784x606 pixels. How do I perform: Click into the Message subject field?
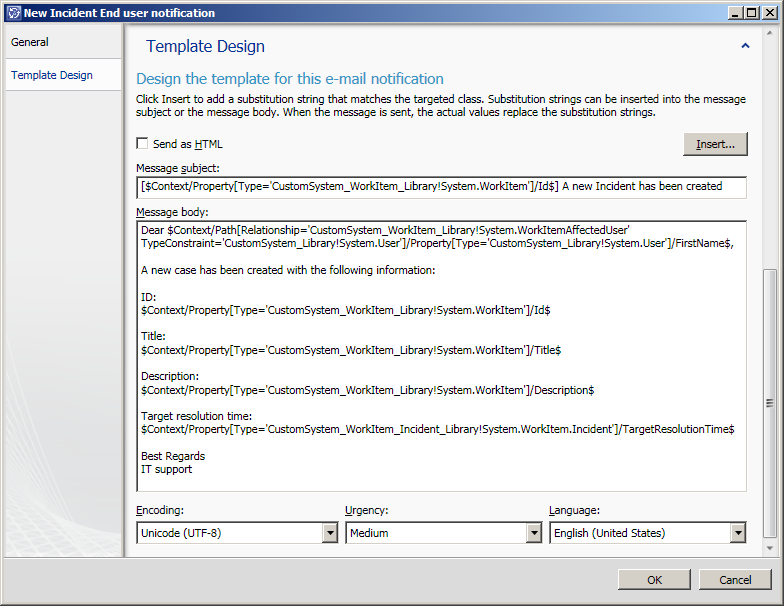[x=442, y=186]
